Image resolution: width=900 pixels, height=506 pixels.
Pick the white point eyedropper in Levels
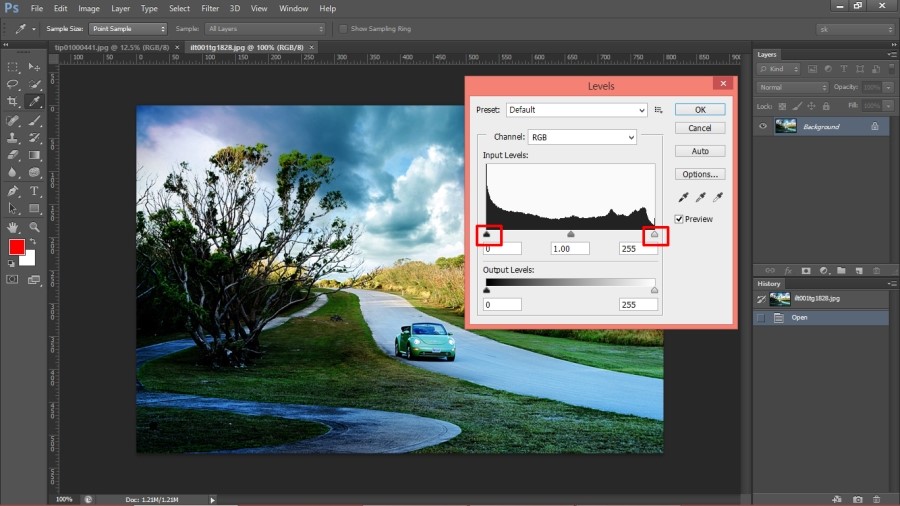pos(717,197)
